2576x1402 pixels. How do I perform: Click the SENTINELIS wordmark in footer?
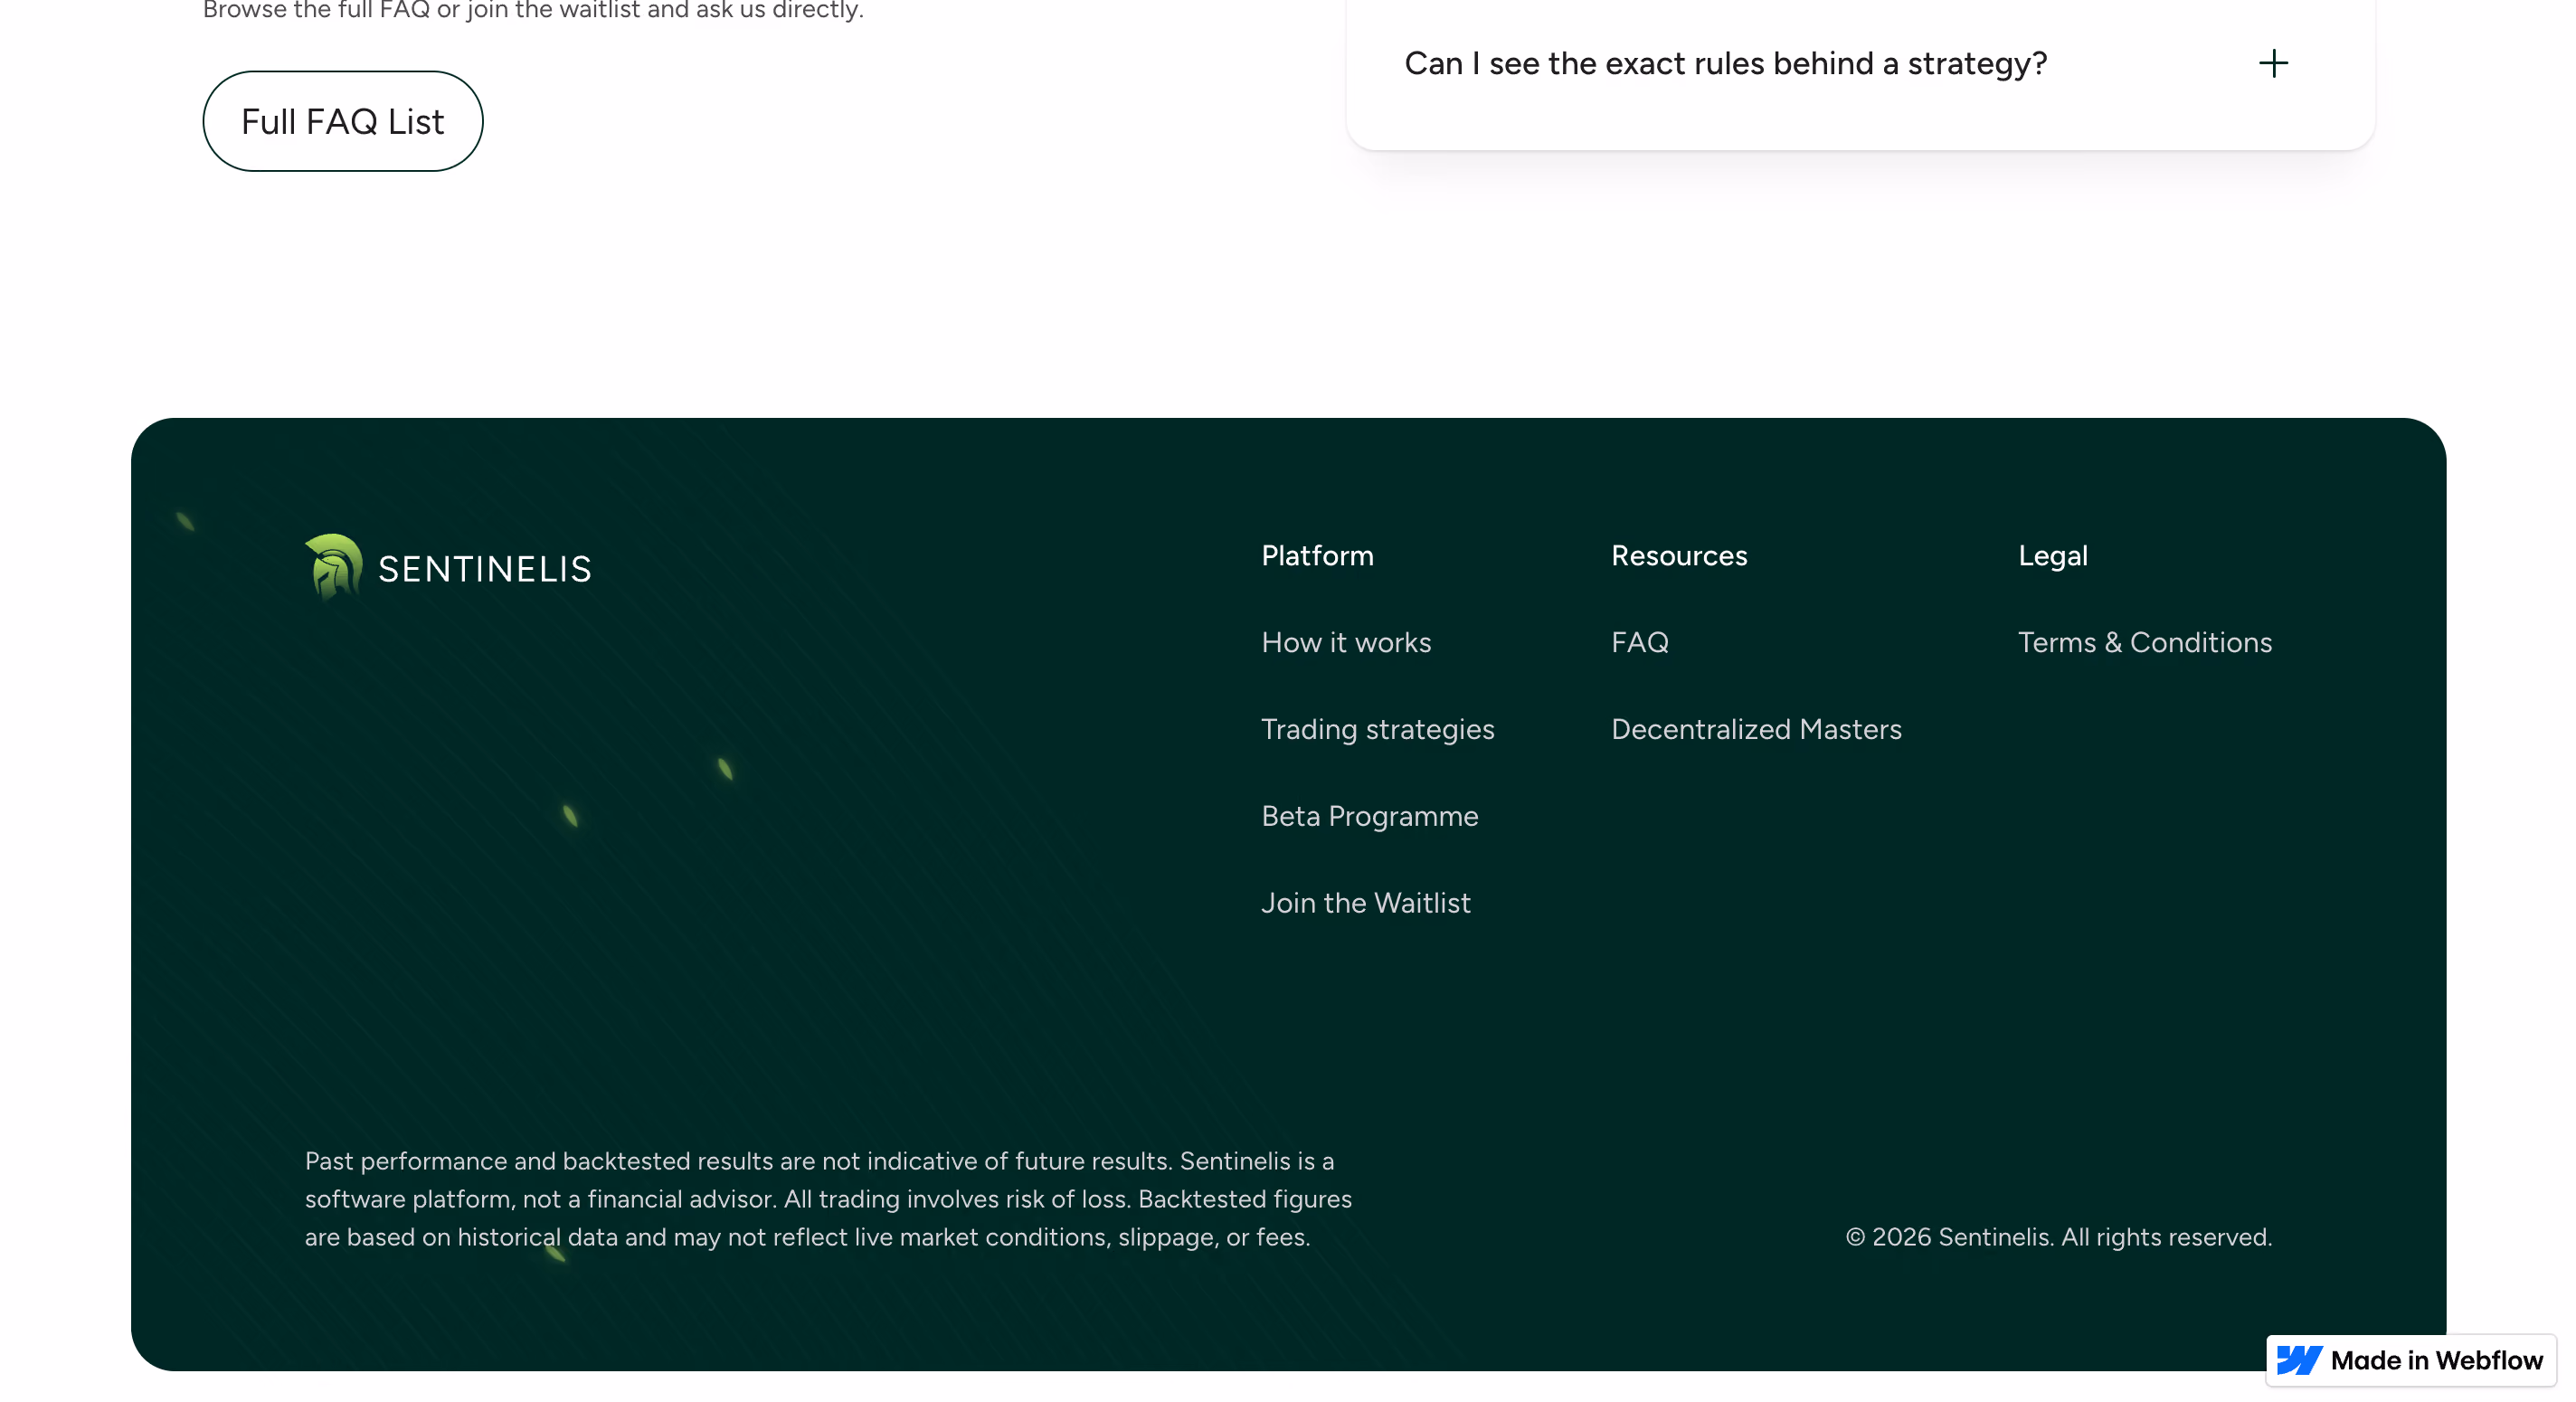pos(485,569)
